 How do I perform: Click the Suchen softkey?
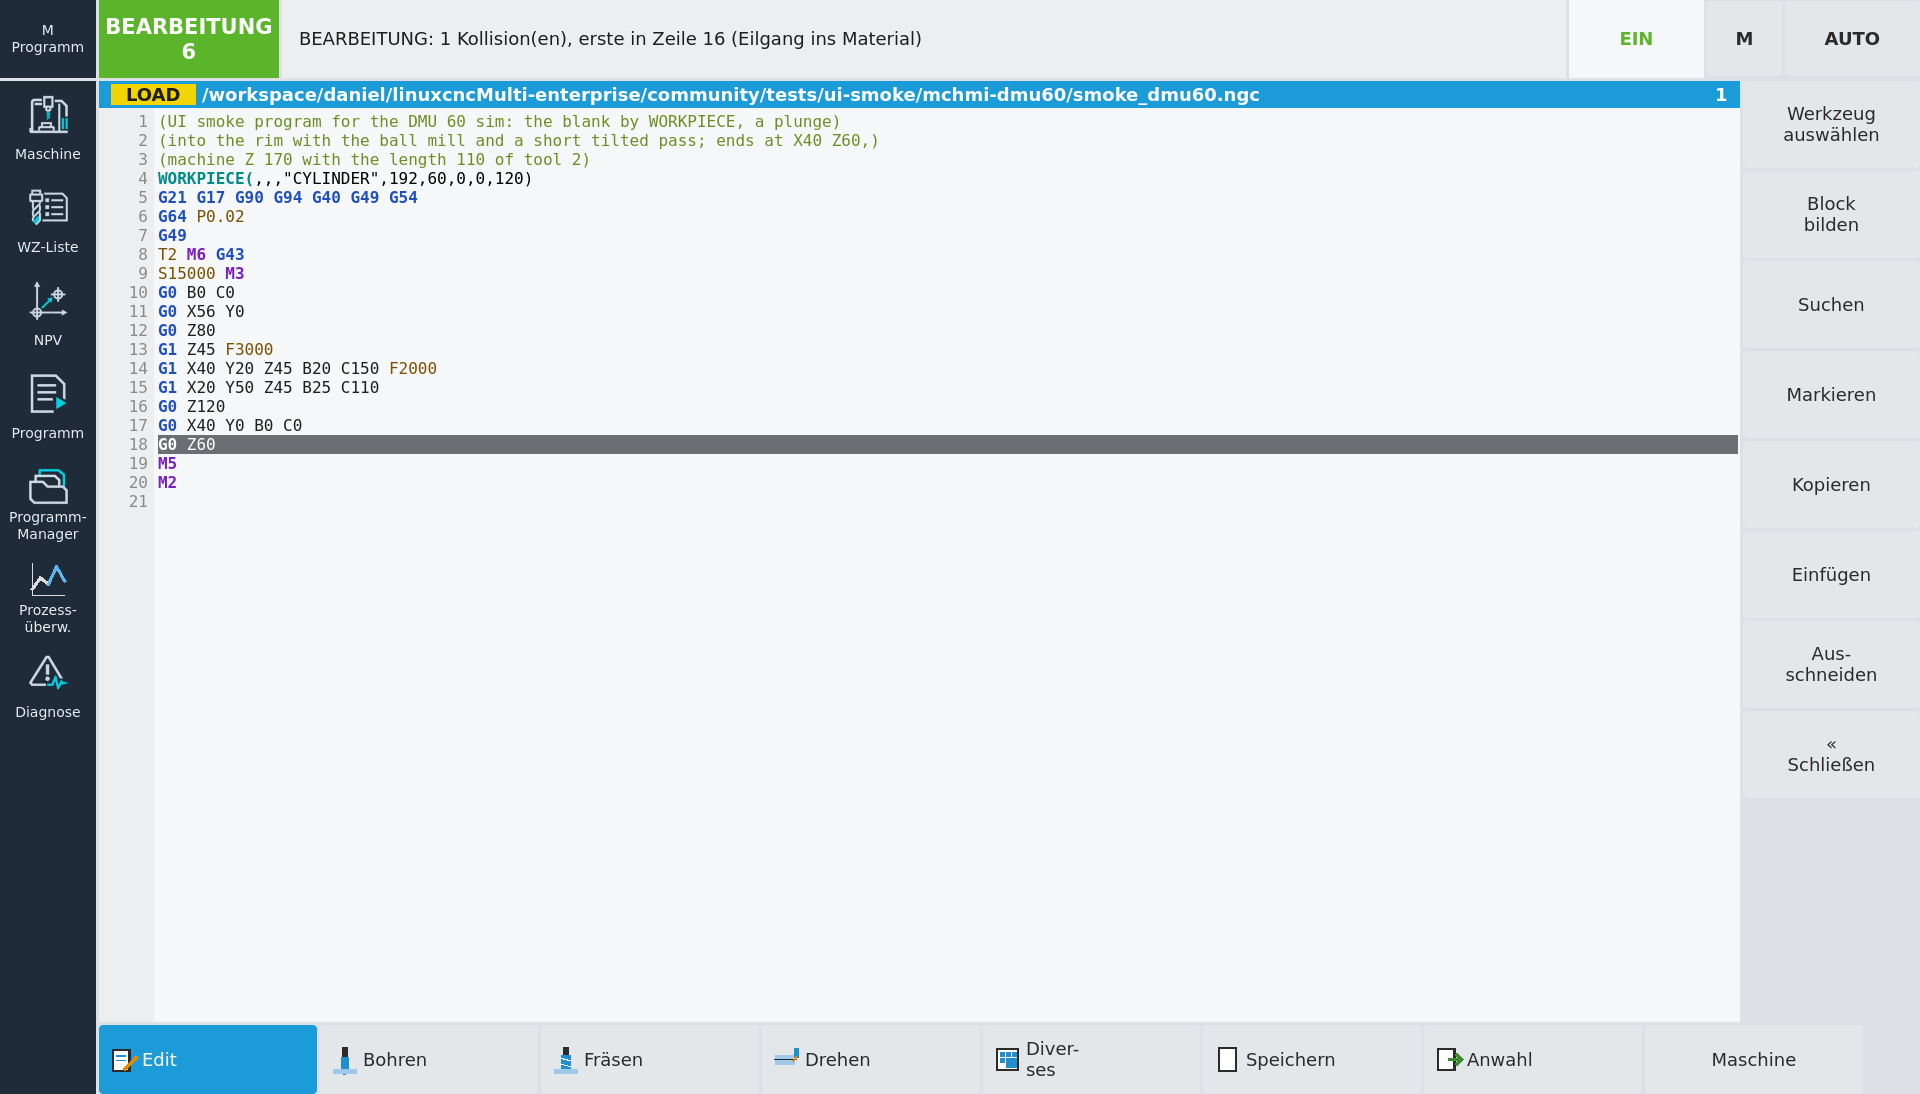pyautogui.click(x=1831, y=304)
